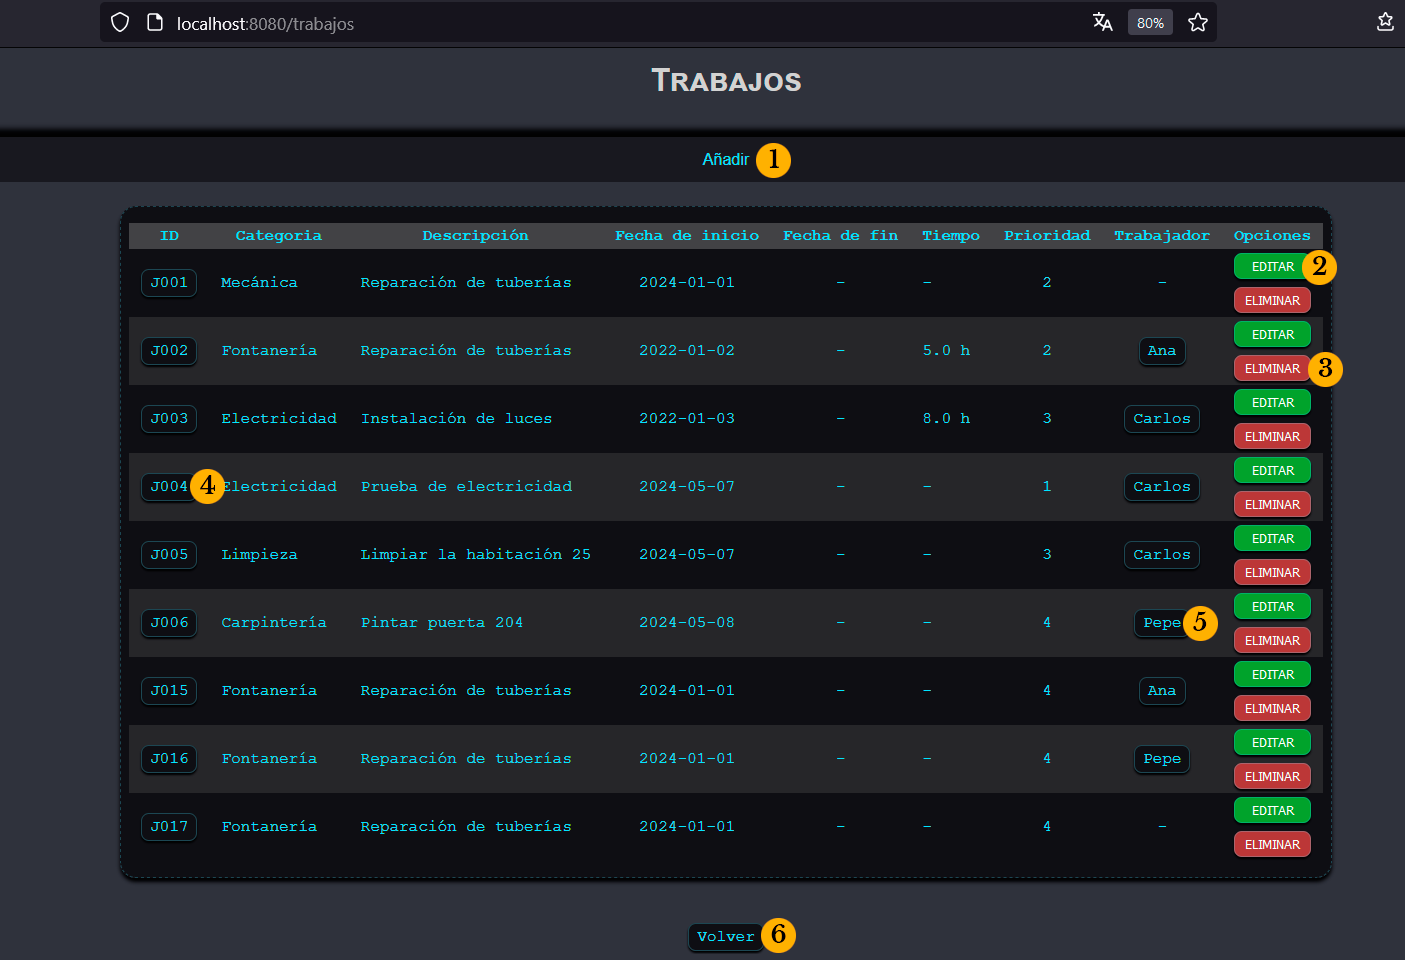Open worker Ana in the J015 row

pyautogui.click(x=1162, y=691)
